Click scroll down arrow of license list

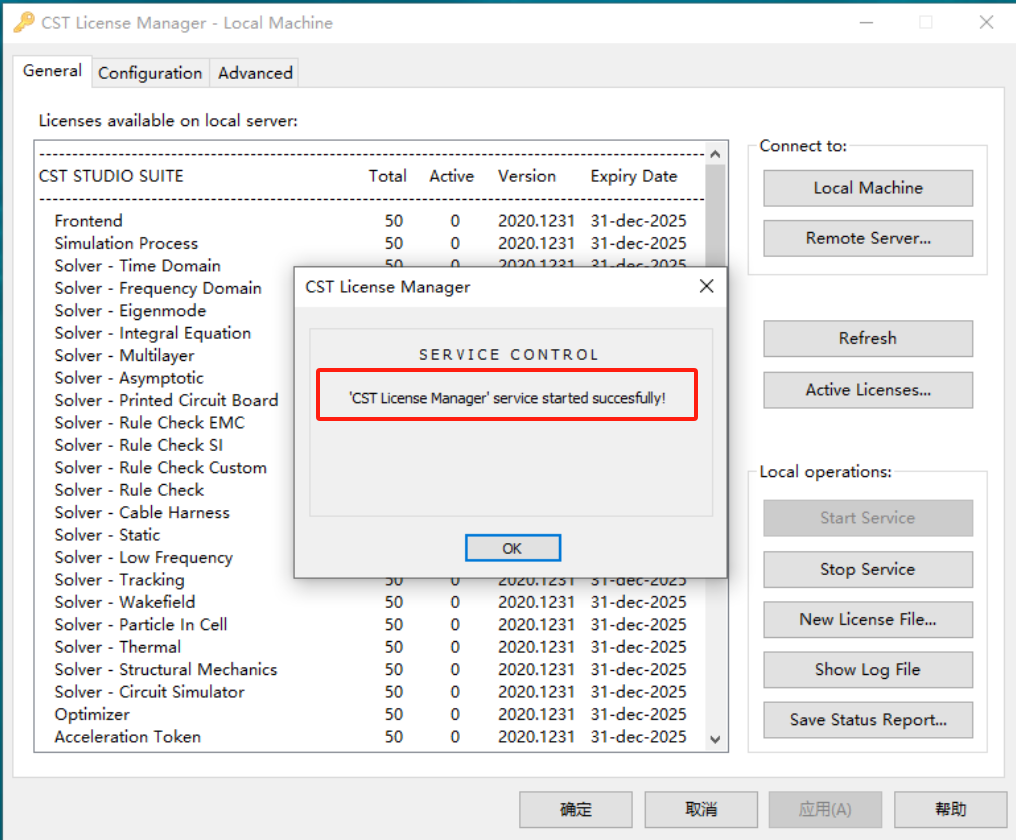pyautogui.click(x=715, y=740)
